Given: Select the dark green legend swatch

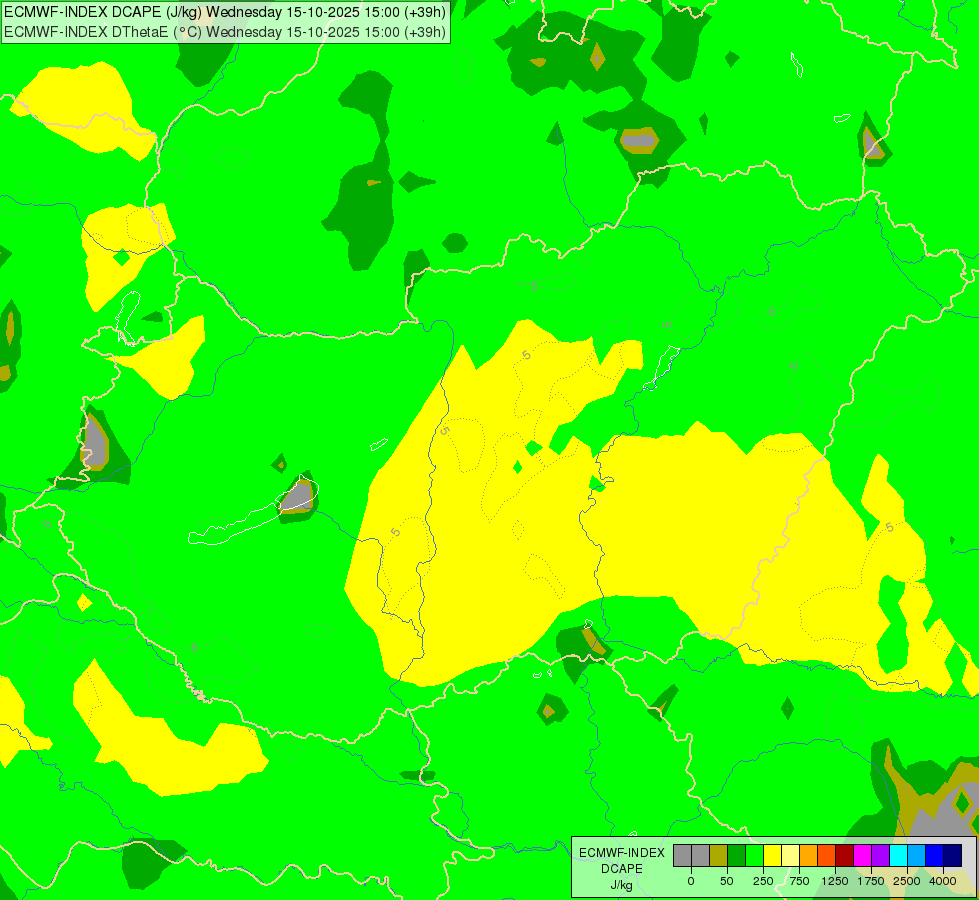Looking at the screenshot, I should point(737,856).
